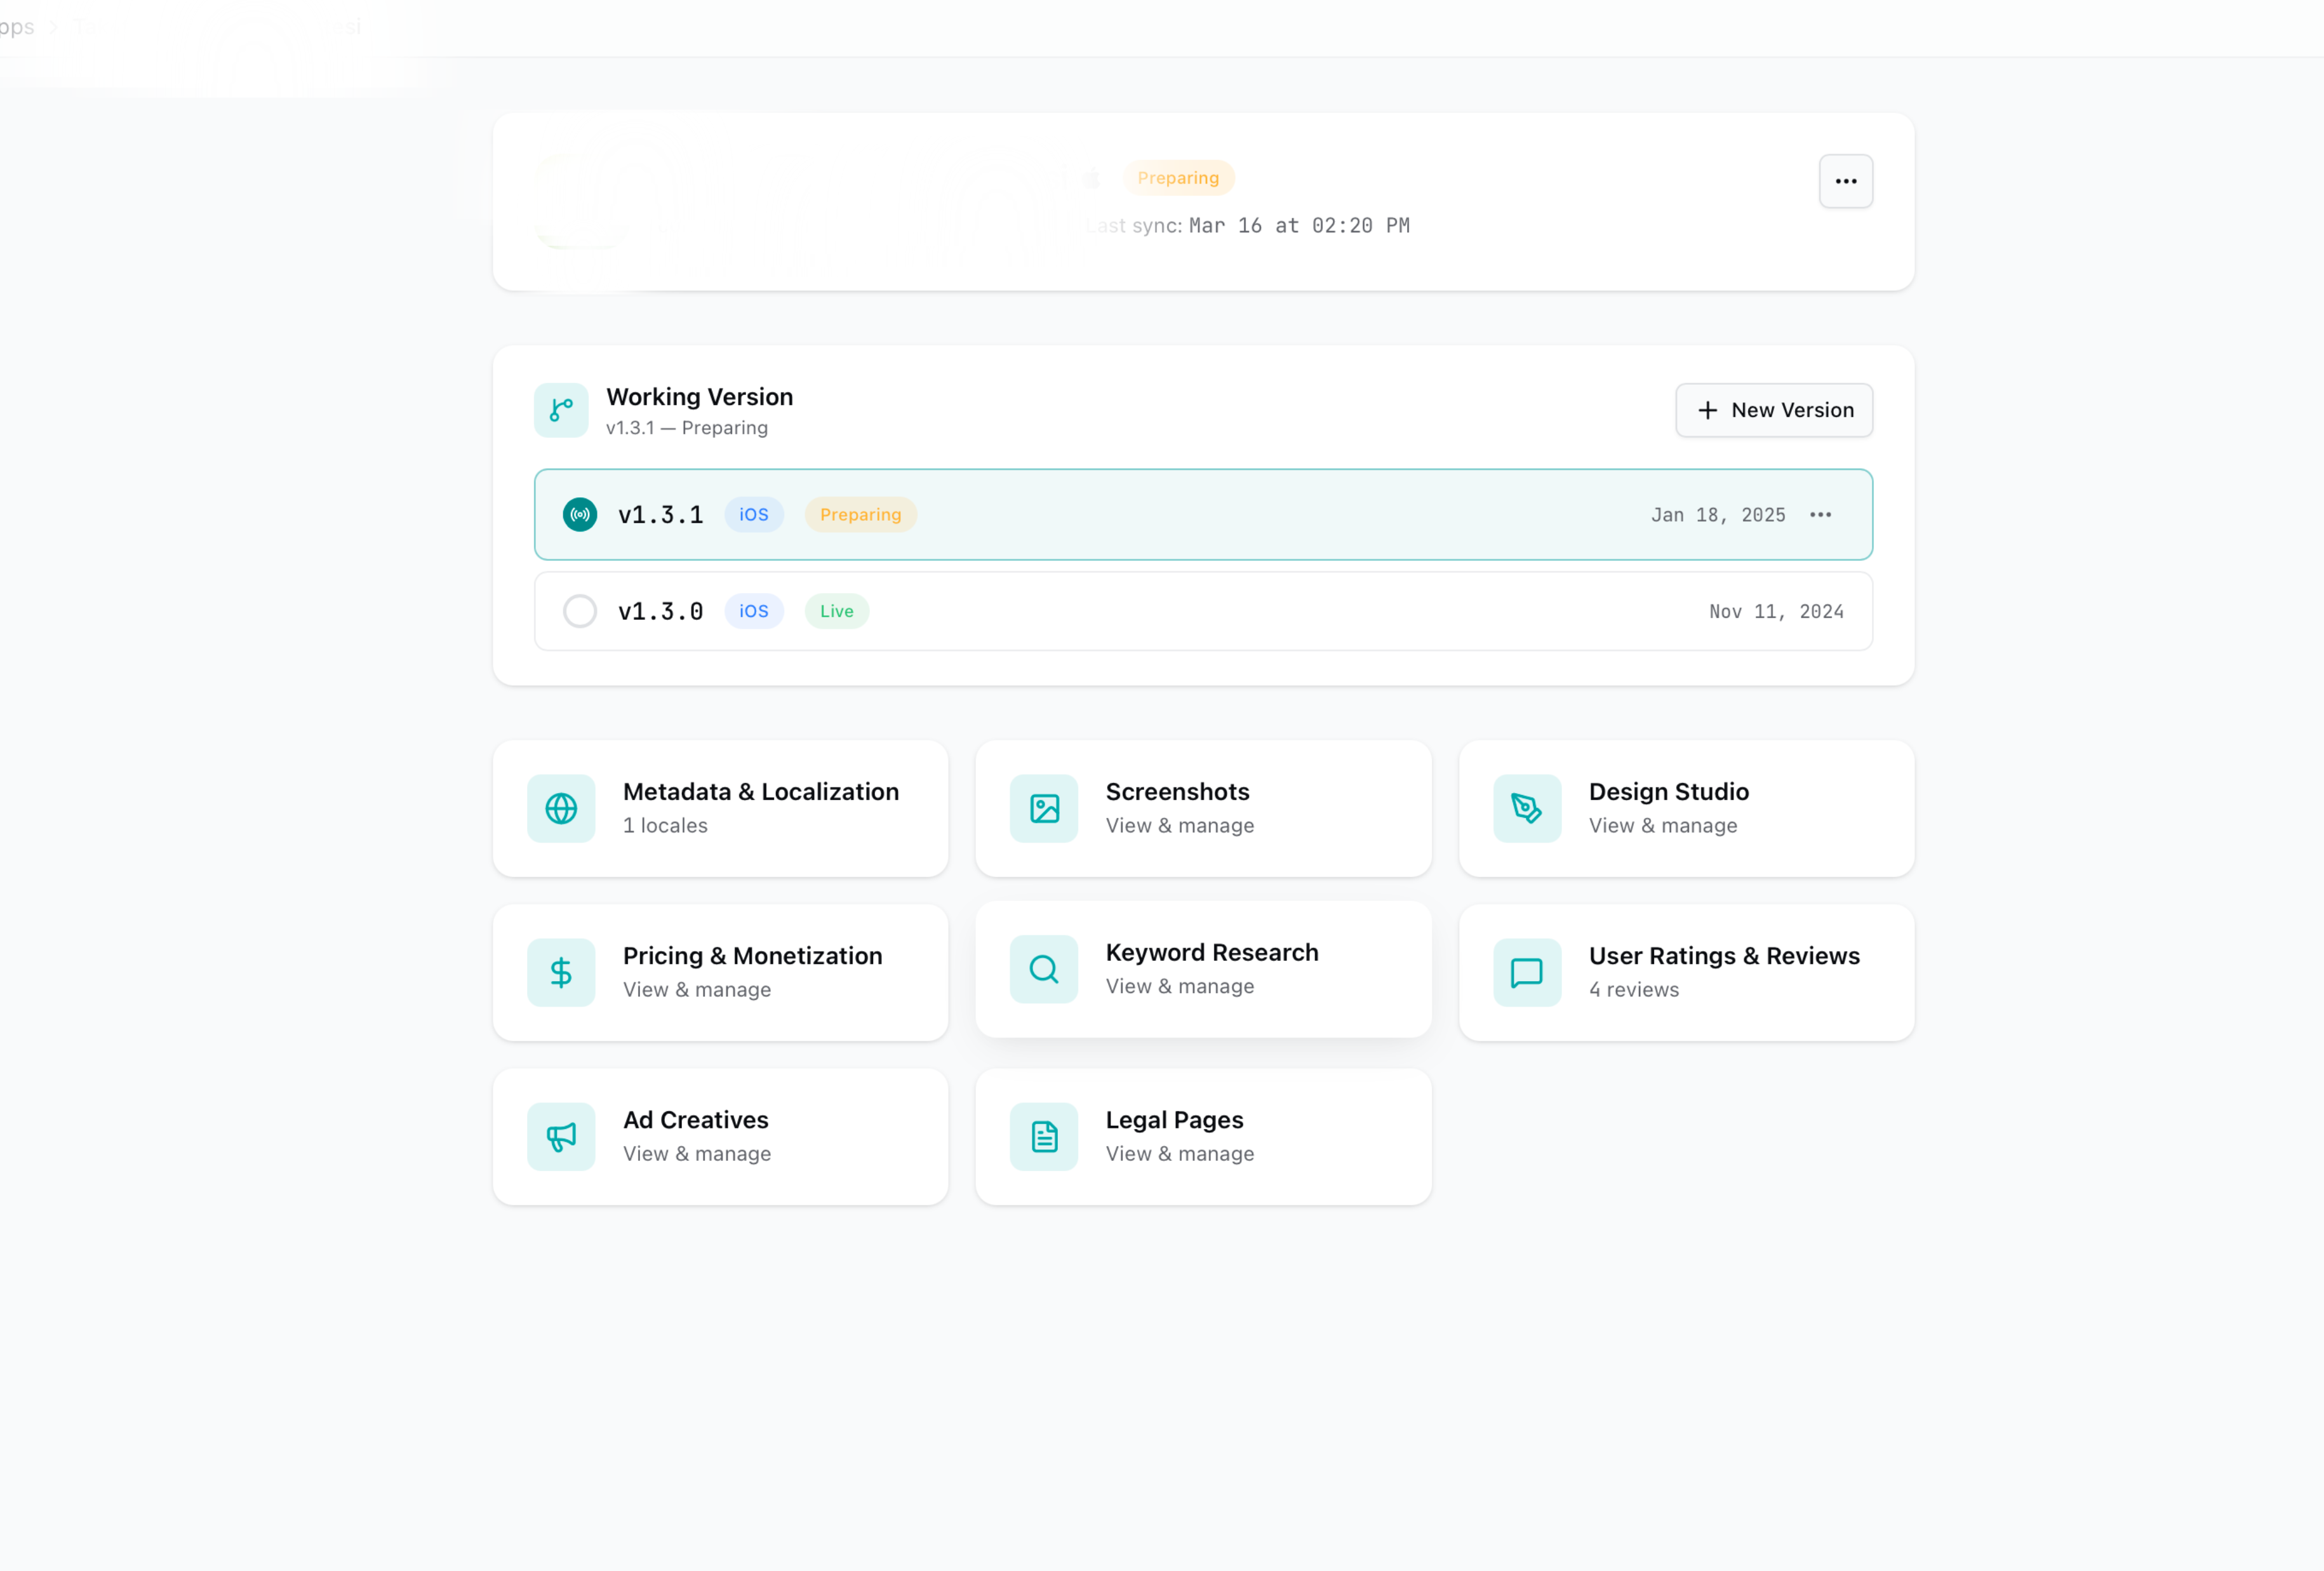Click the broadcast indicator on the v1.3.1 row
Image resolution: width=2324 pixels, height=1571 pixels.
[580, 514]
